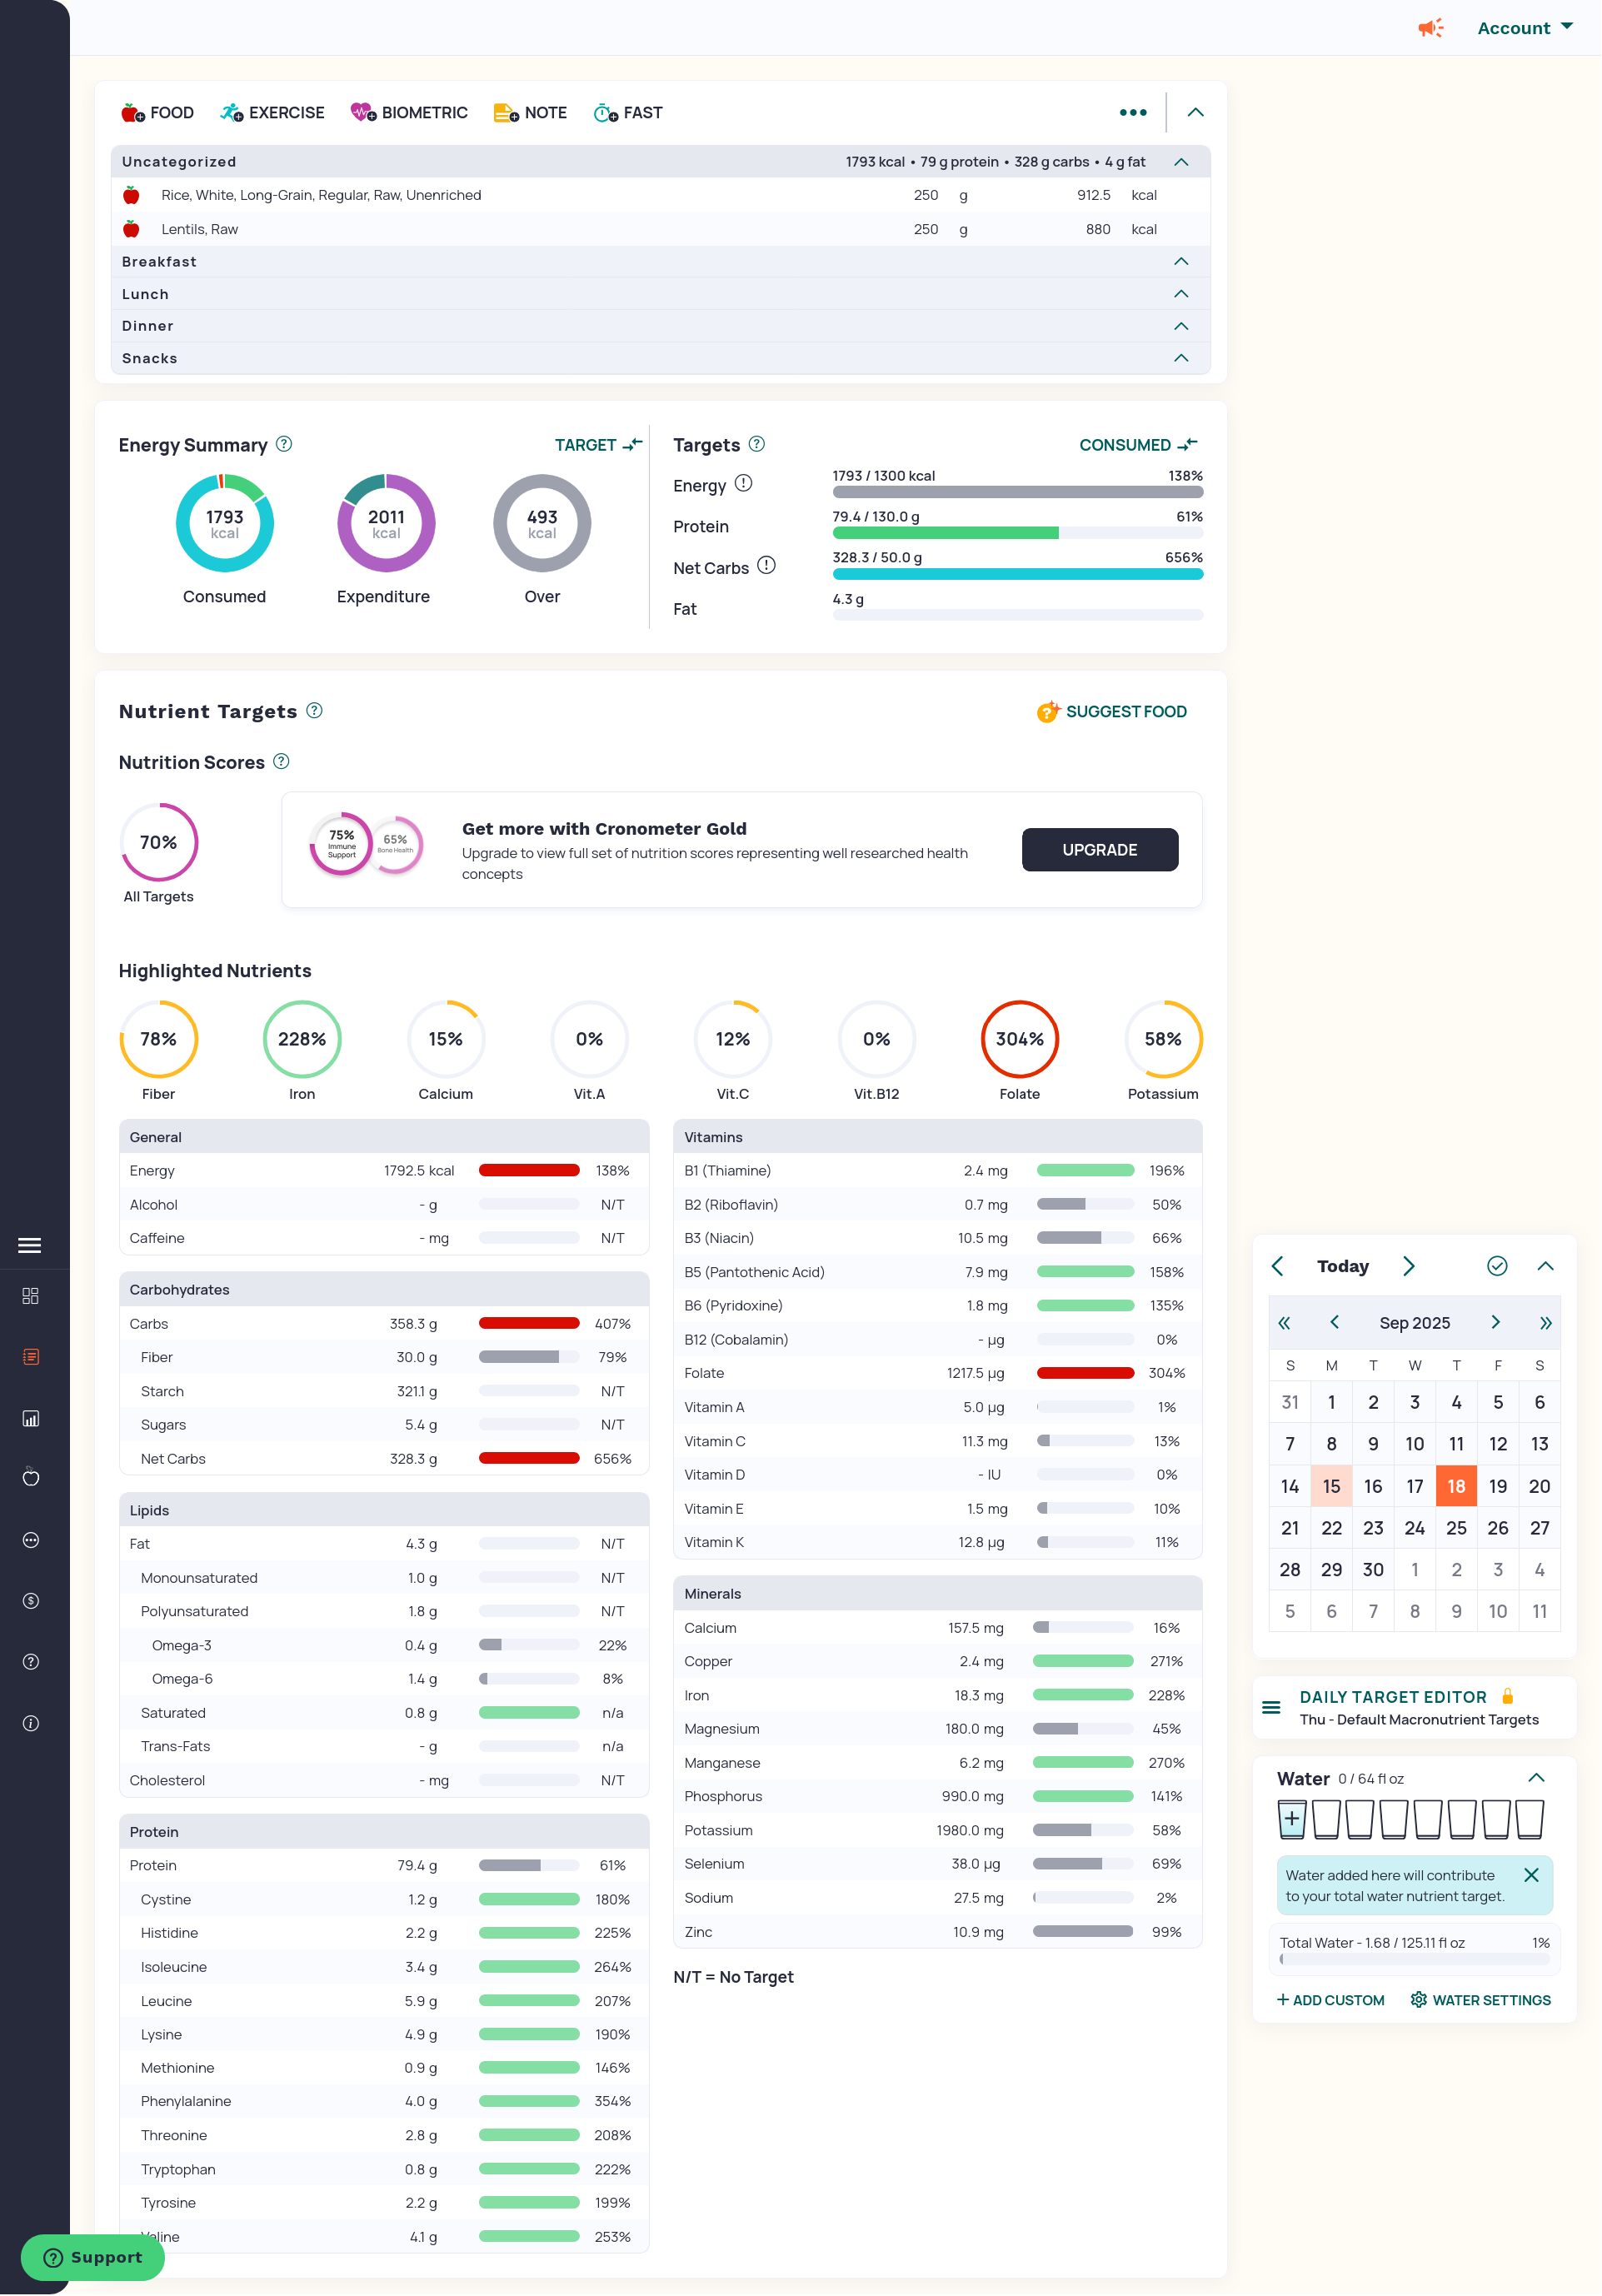The height and width of the screenshot is (2296, 1602).
Task: Expand the Snacks group
Action: (1181, 358)
